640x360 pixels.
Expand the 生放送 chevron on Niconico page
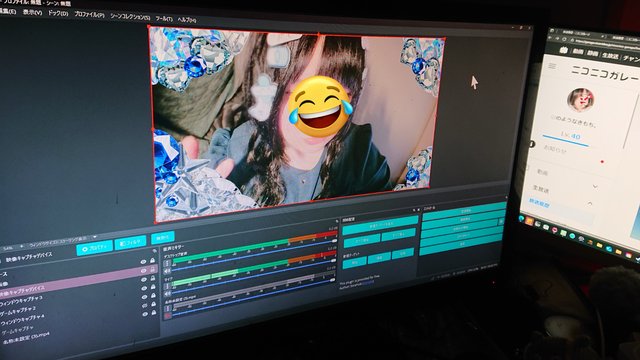click(x=595, y=187)
